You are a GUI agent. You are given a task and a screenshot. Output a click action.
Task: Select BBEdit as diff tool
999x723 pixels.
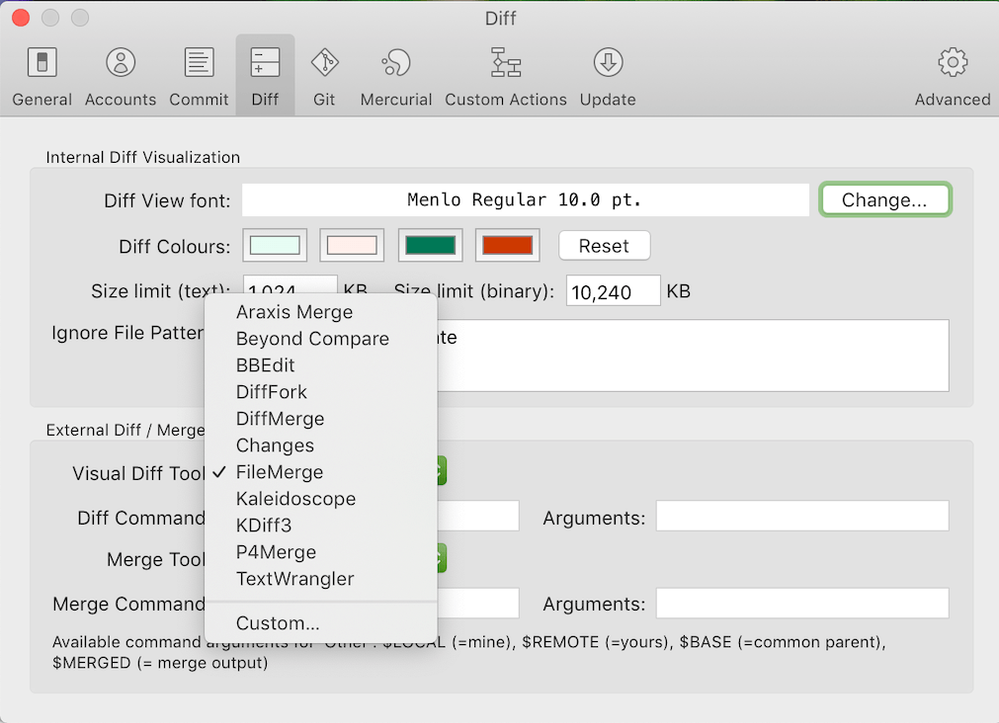point(321,366)
